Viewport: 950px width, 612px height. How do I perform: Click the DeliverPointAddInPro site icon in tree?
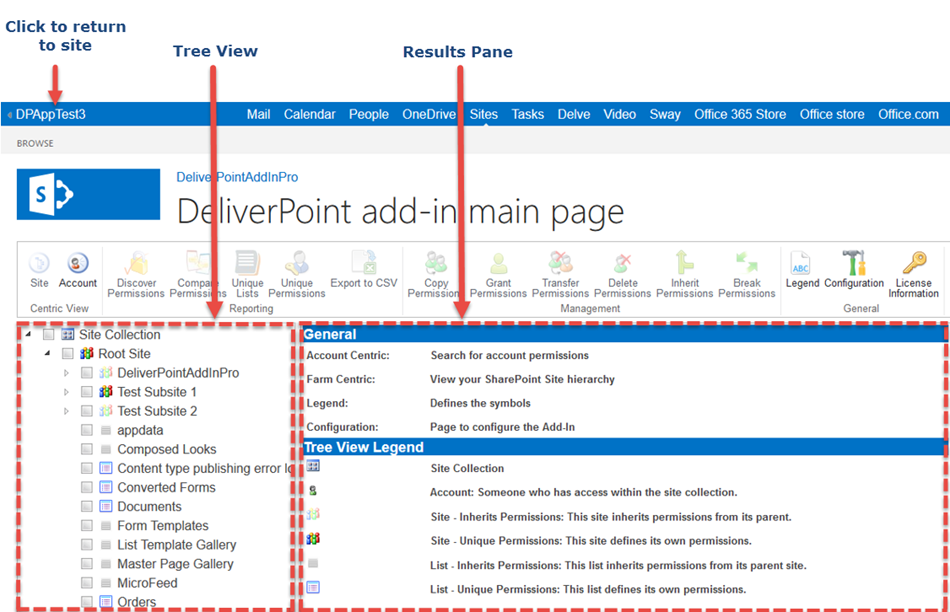tap(106, 373)
